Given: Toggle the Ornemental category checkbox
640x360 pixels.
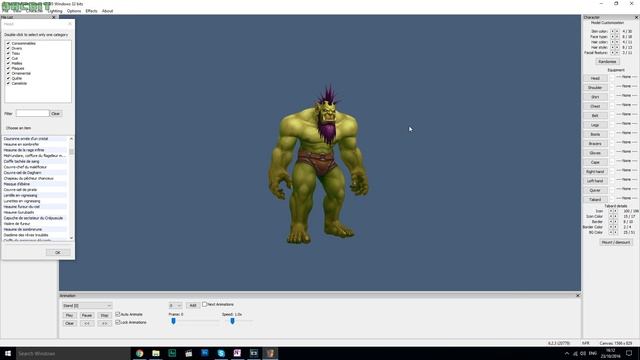Looking at the screenshot, I should [x=8, y=73].
